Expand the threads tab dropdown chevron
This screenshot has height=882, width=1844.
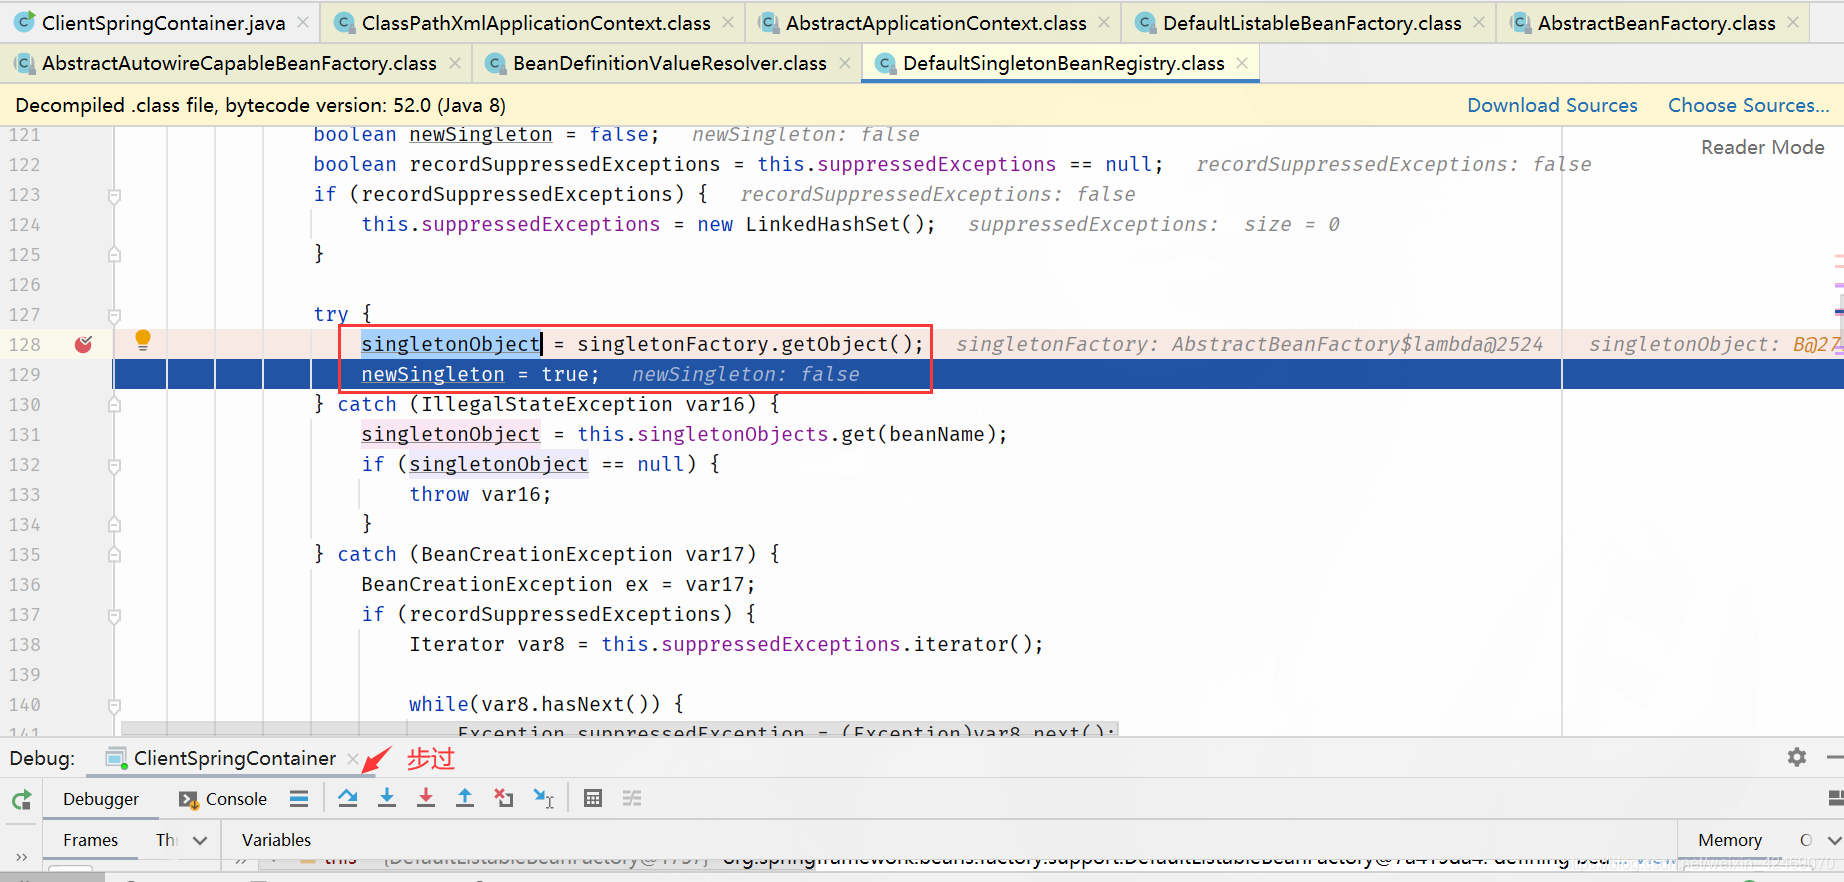pyautogui.click(x=200, y=840)
